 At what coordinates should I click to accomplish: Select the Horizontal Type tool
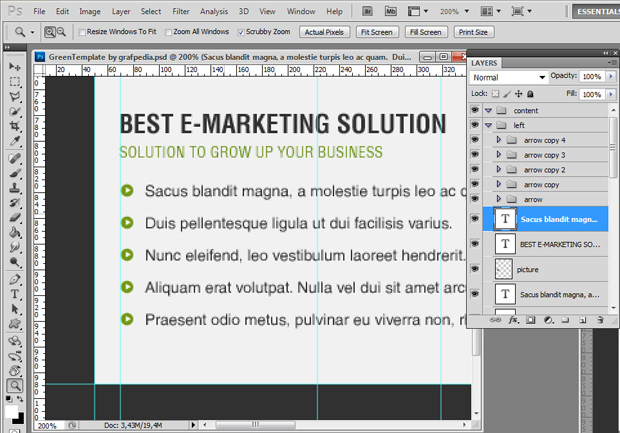(15, 294)
